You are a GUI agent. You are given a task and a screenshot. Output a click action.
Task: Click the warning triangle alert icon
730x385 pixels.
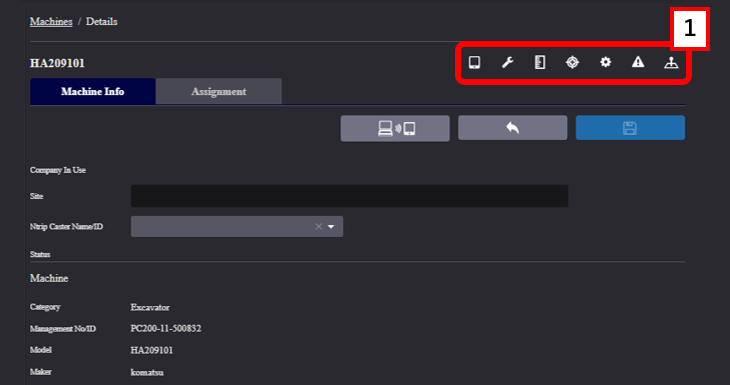[x=638, y=62]
